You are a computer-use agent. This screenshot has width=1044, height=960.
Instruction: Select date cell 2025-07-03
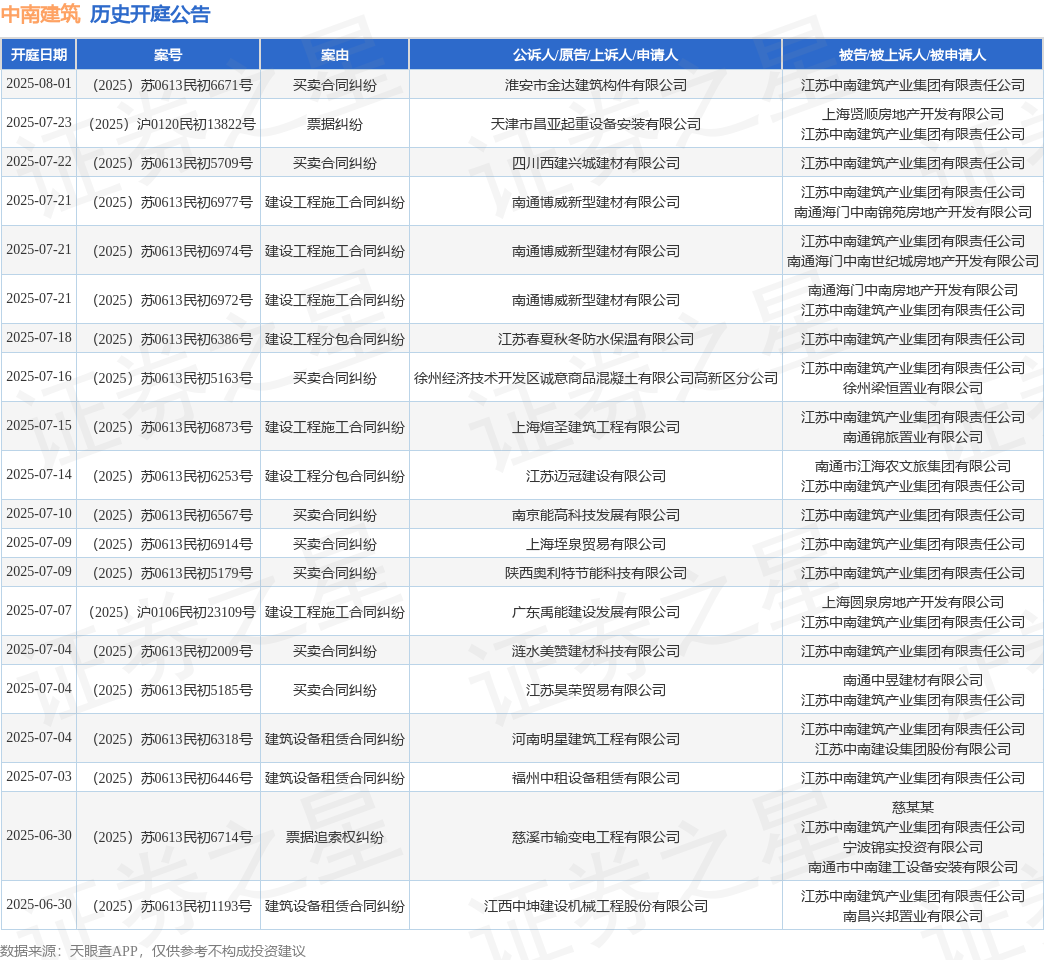click(39, 777)
